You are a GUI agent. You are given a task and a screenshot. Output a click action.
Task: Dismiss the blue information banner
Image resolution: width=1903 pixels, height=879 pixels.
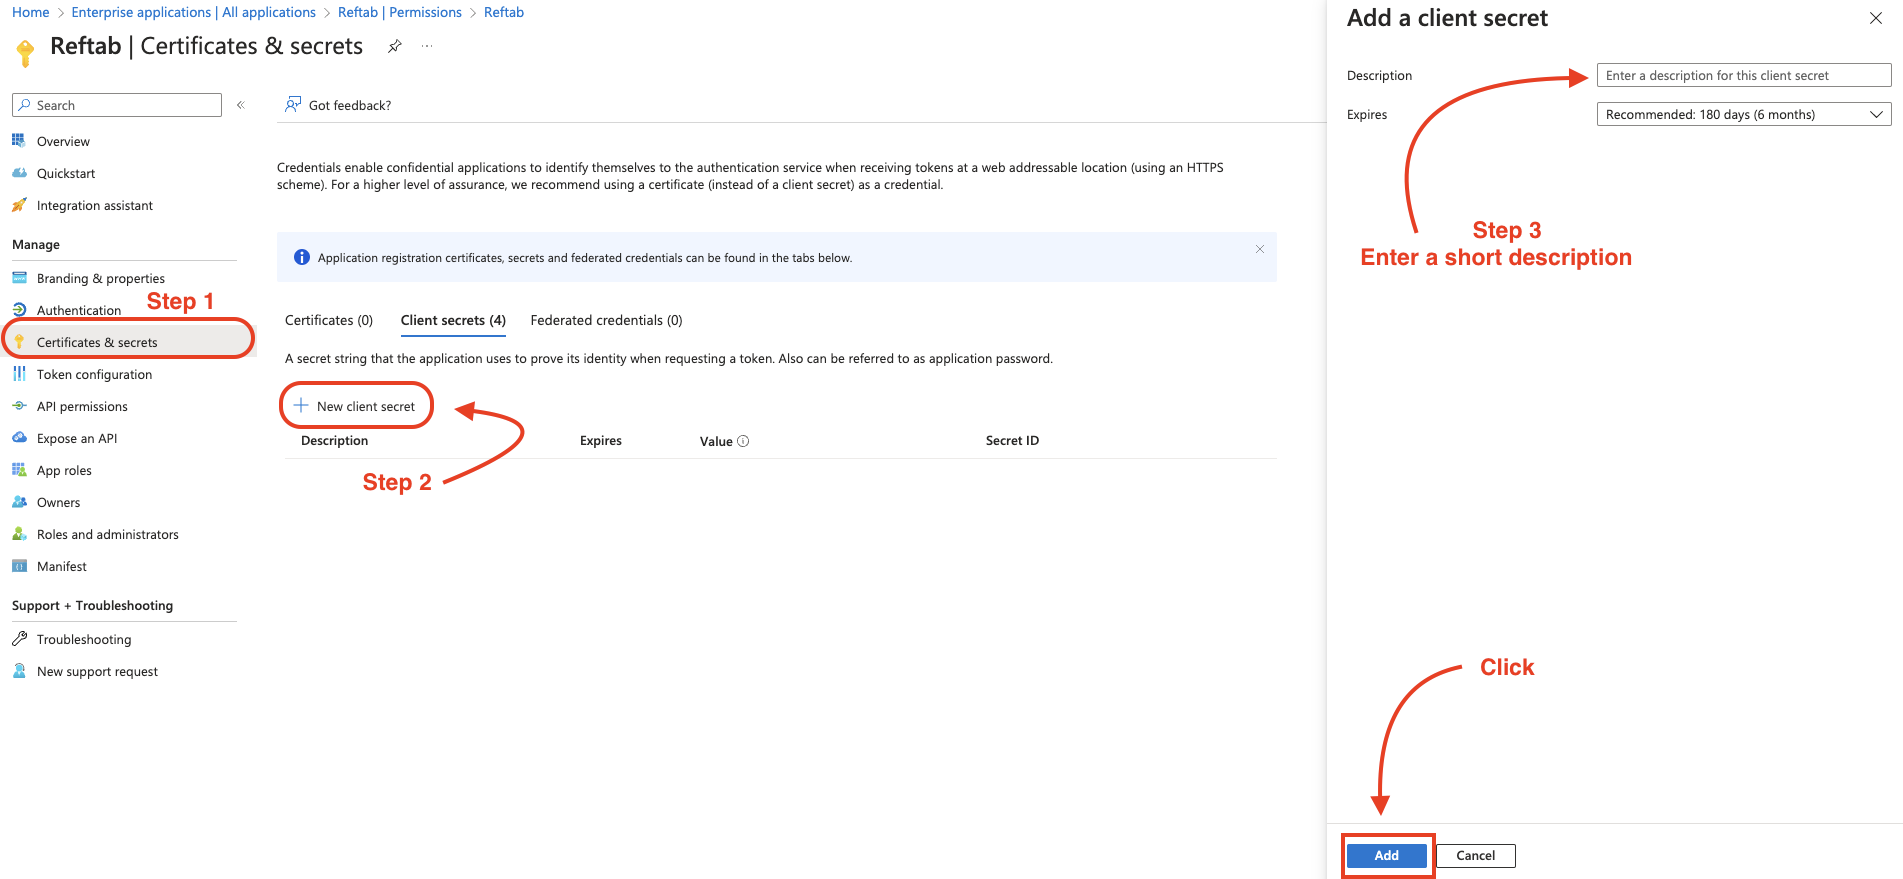(x=1260, y=249)
